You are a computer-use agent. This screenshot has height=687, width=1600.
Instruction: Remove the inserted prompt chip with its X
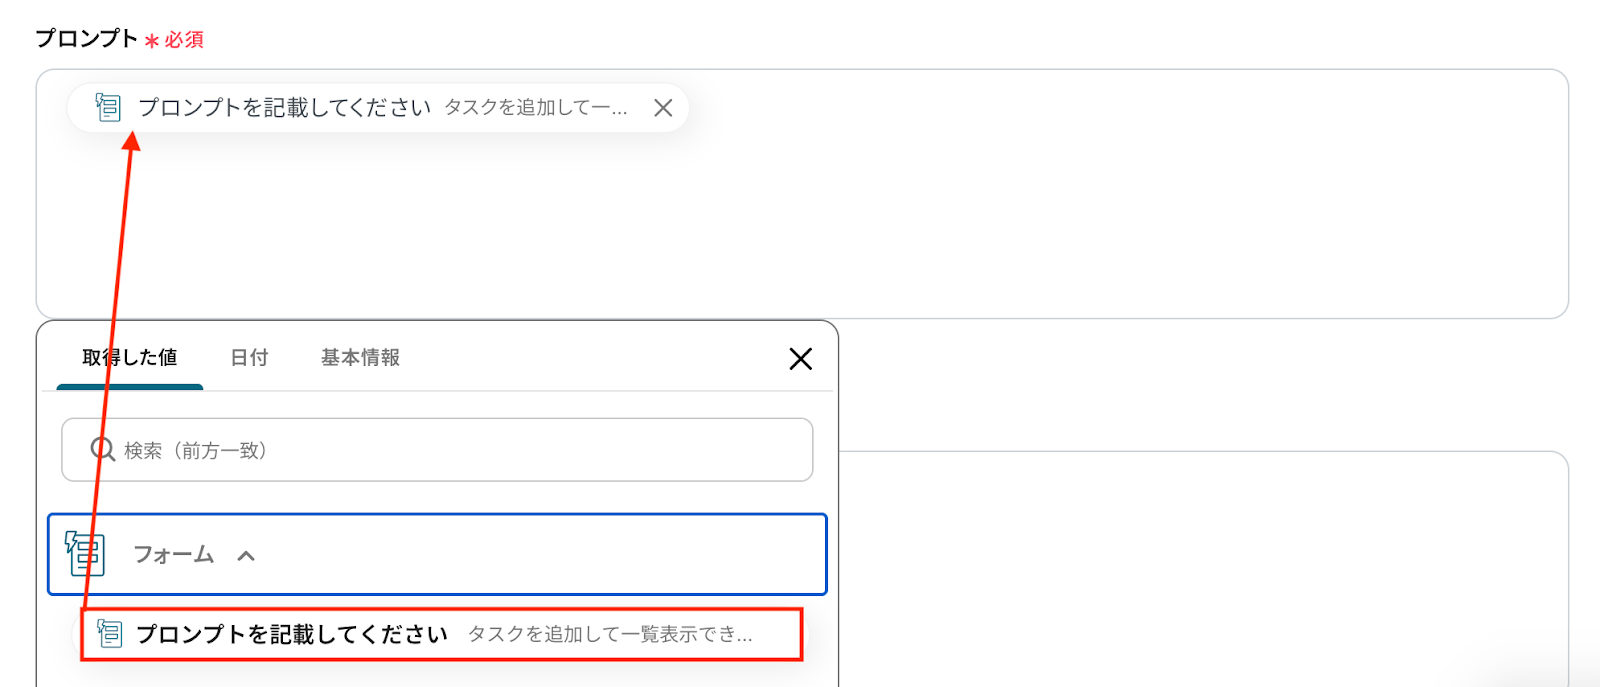tap(663, 108)
